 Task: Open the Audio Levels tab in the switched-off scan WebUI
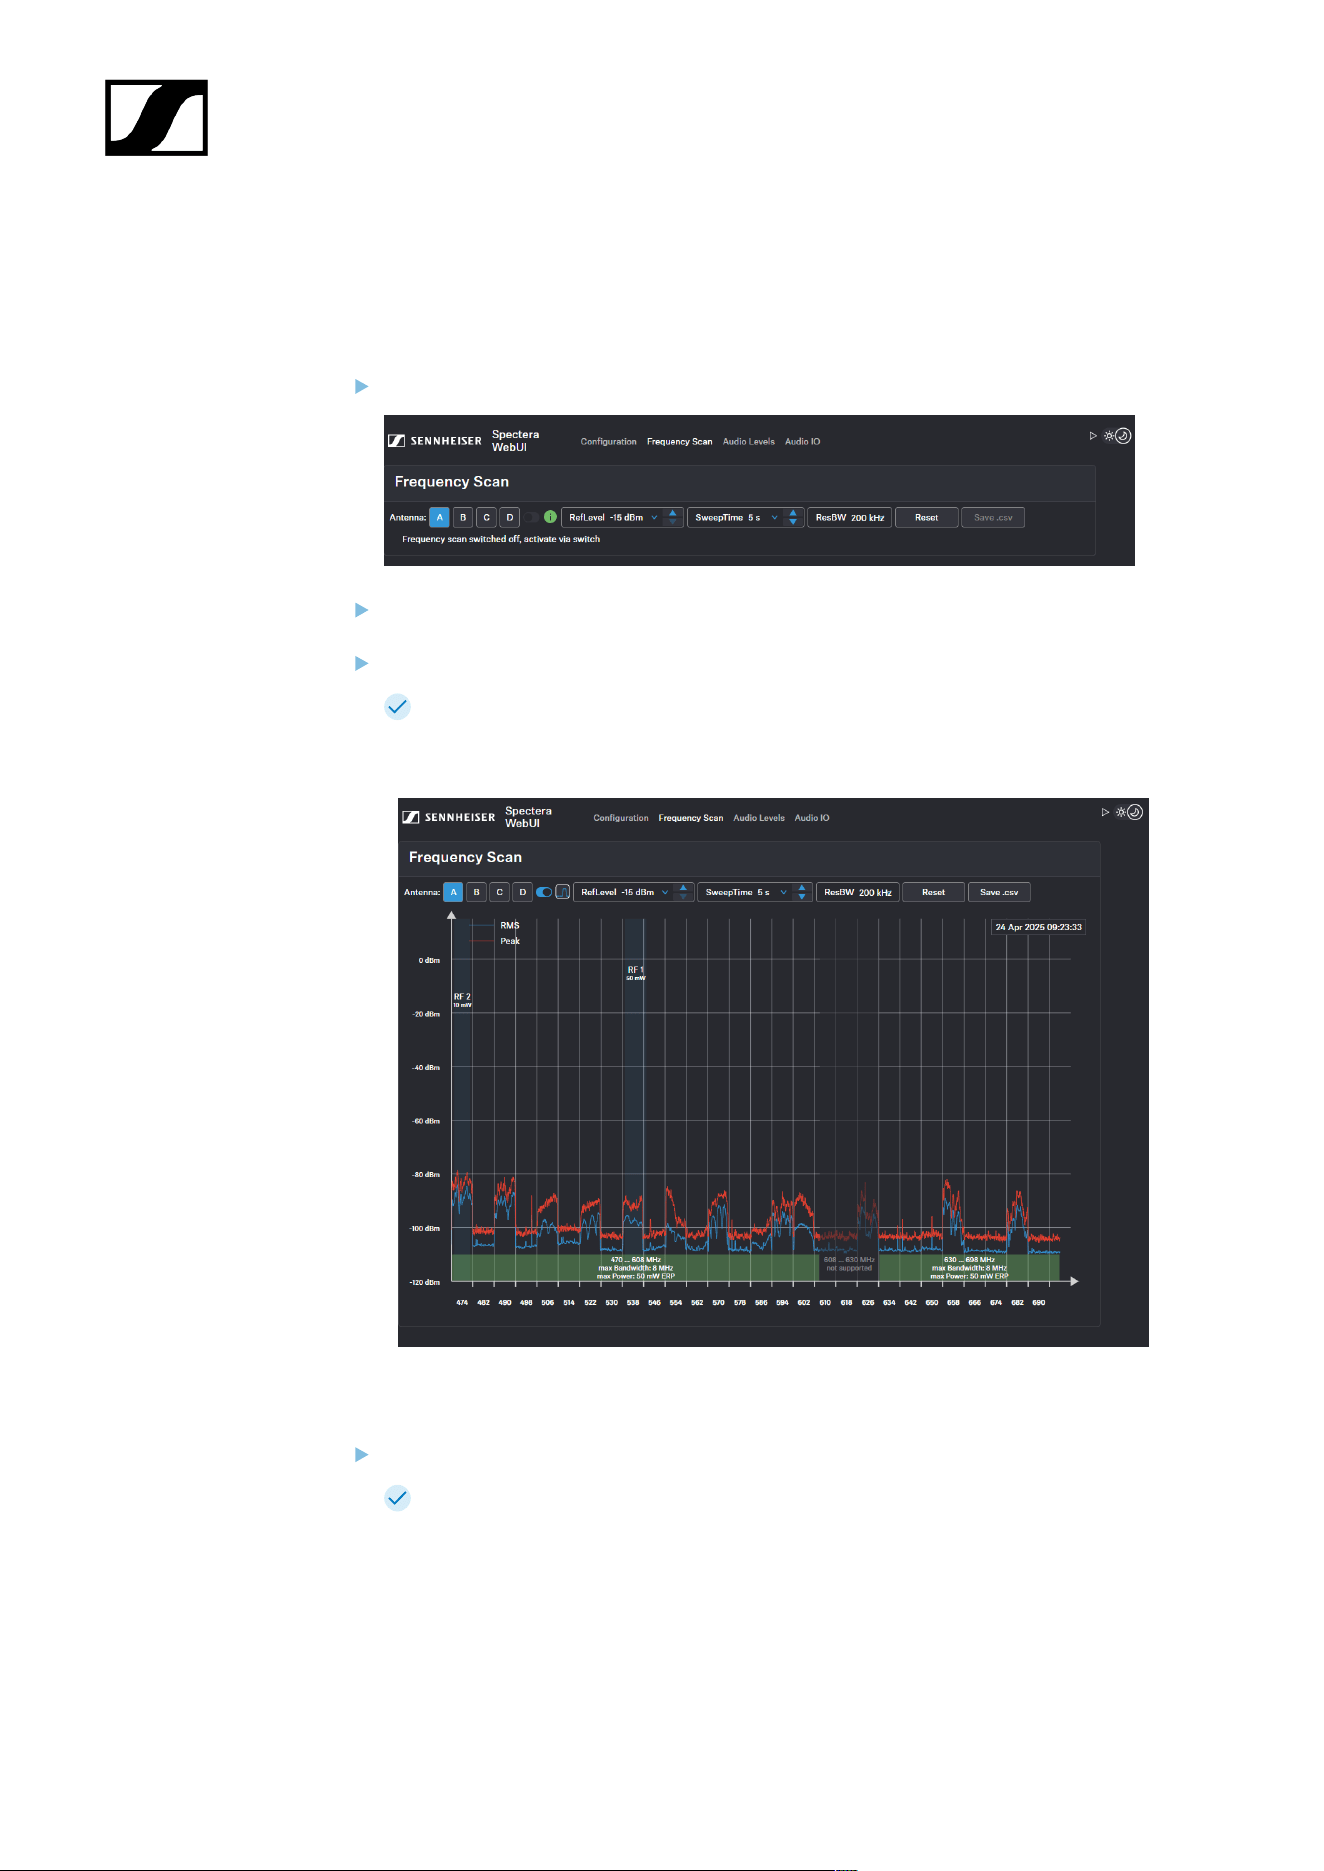tap(749, 441)
